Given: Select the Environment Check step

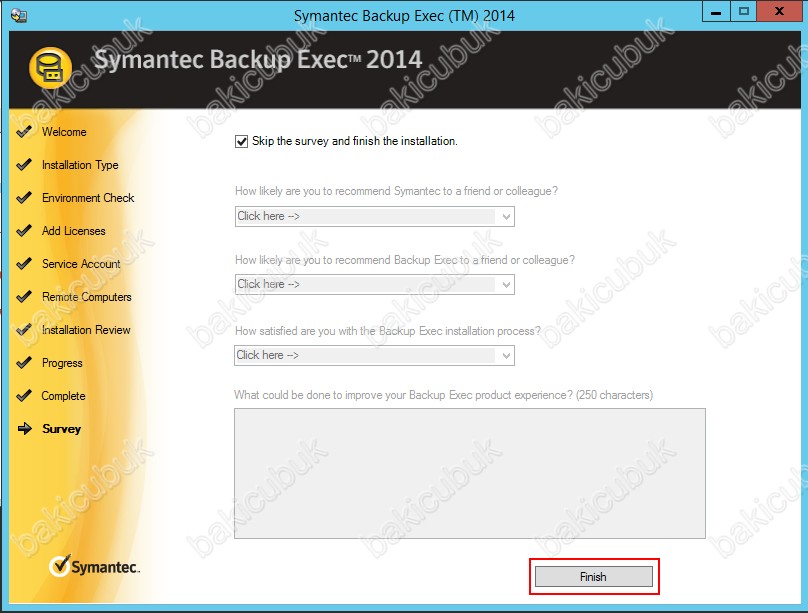Looking at the screenshot, I should (x=88, y=198).
